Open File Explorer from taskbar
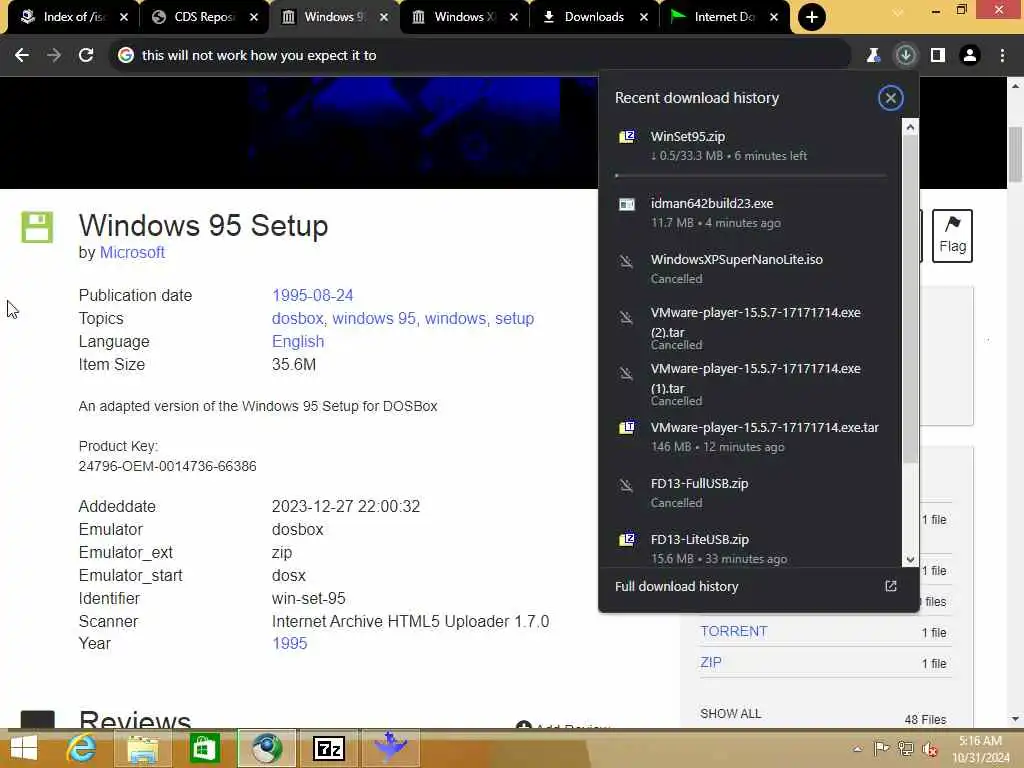 tap(143, 748)
